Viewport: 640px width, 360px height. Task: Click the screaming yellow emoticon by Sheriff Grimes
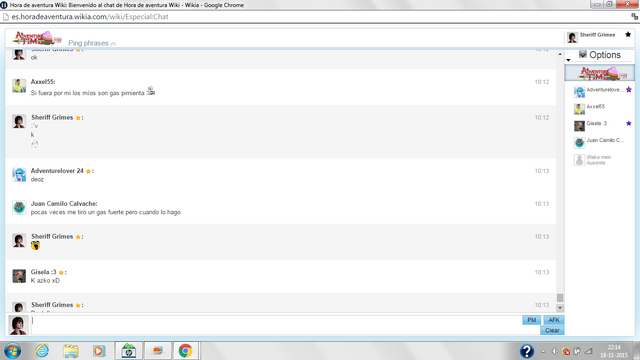pos(36,245)
